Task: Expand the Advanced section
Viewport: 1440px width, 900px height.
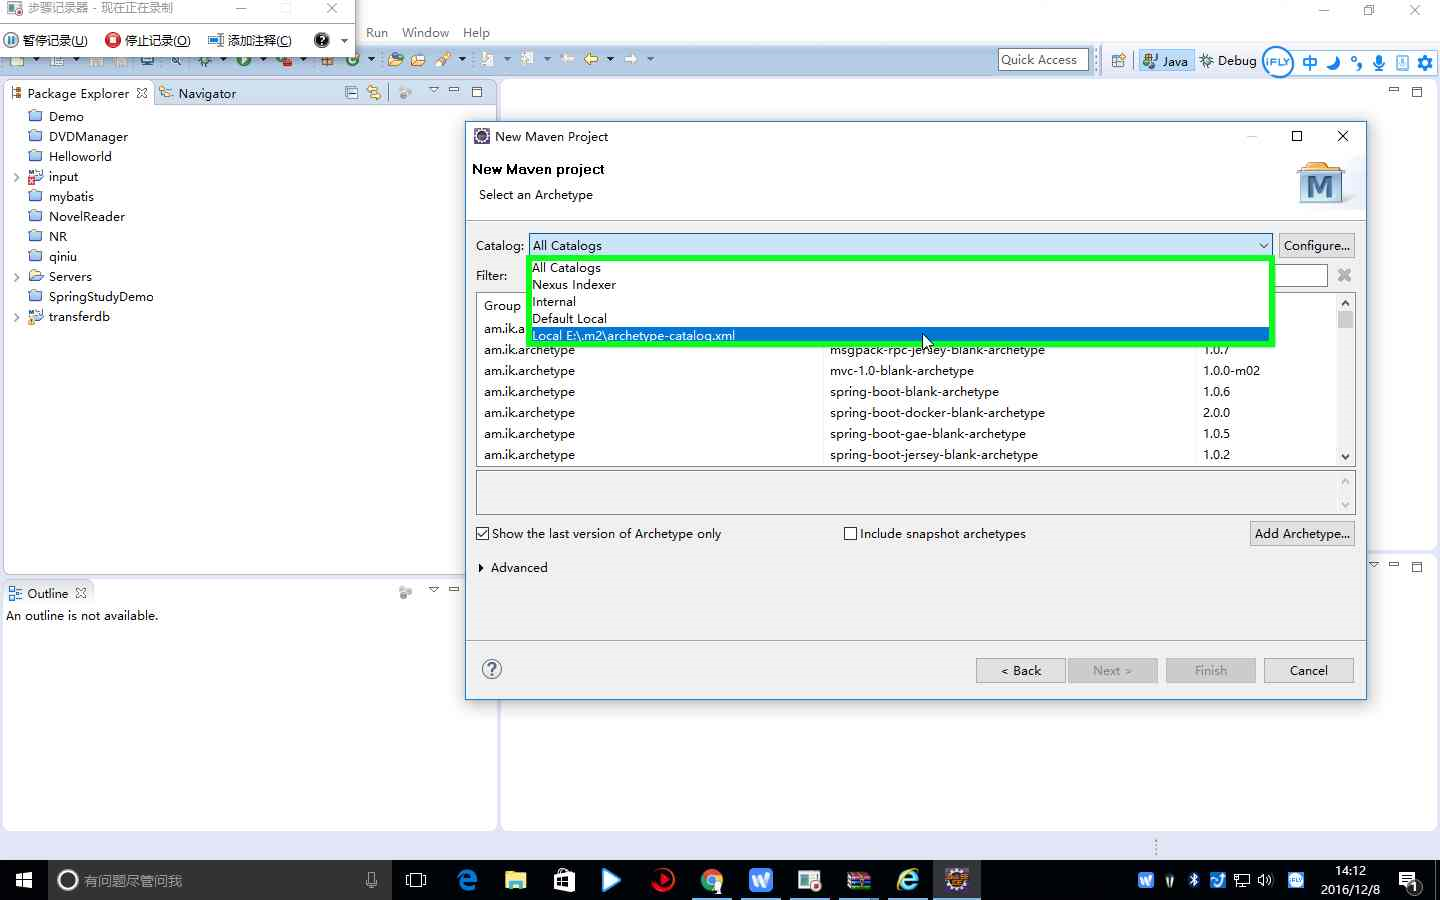Action: coord(513,568)
